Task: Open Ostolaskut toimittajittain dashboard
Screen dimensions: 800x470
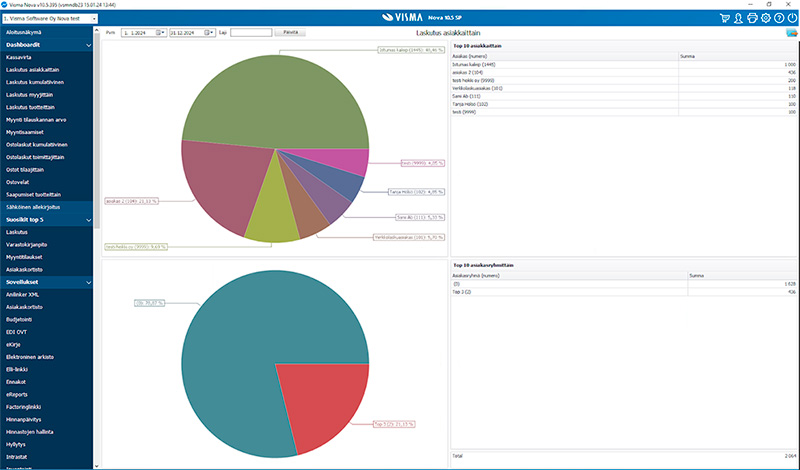Action: point(35,157)
